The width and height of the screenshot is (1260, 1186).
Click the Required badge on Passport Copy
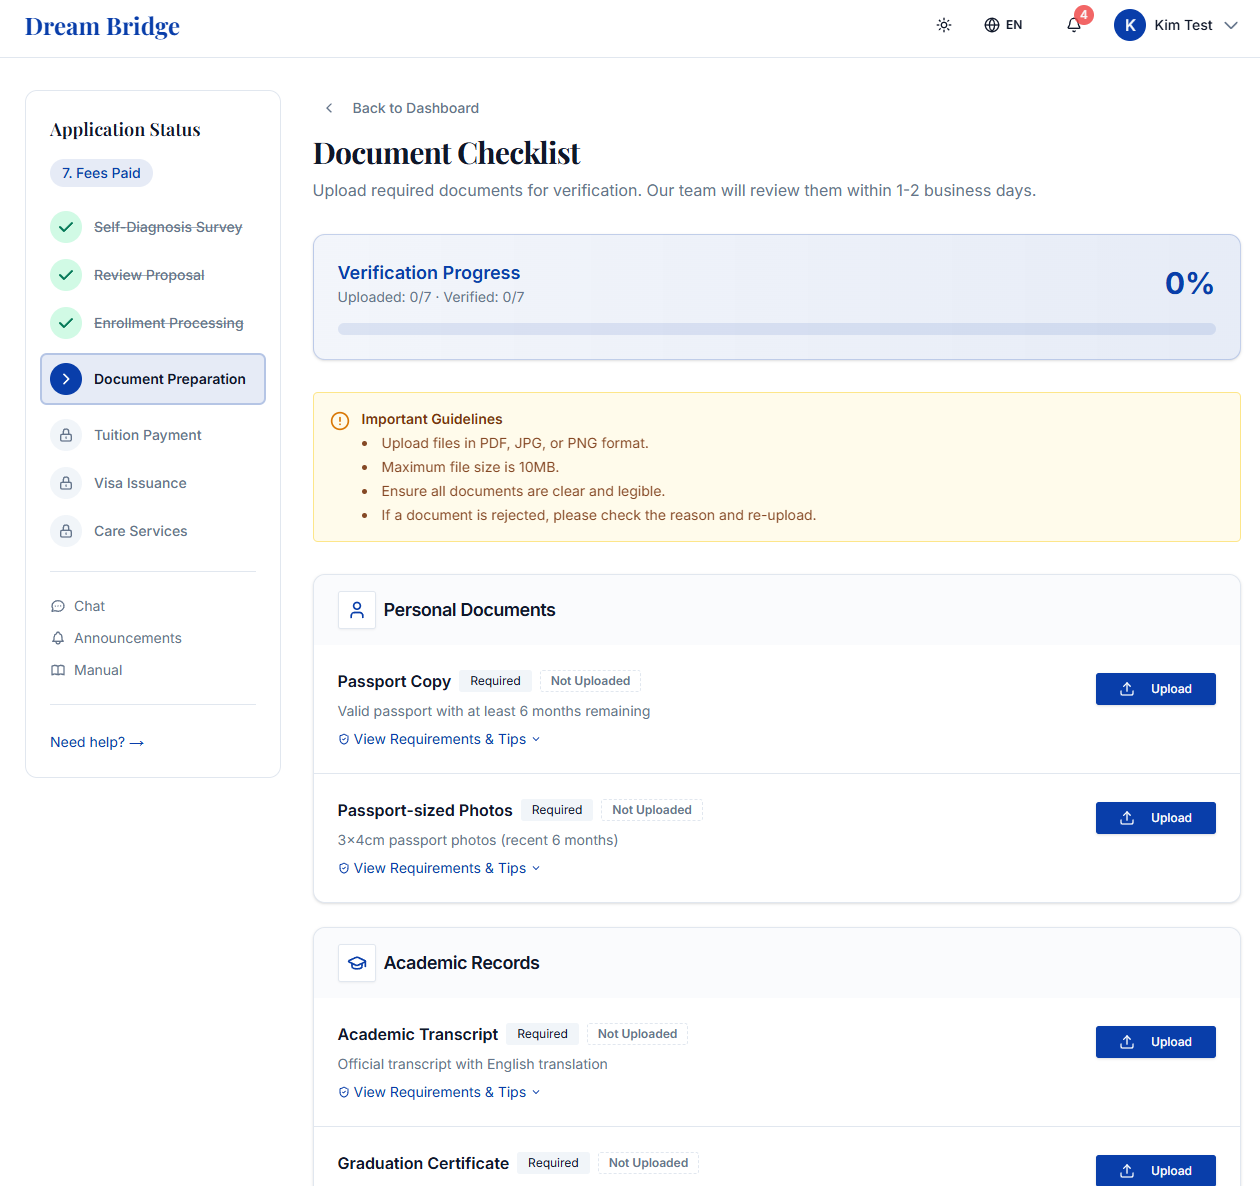coord(495,681)
